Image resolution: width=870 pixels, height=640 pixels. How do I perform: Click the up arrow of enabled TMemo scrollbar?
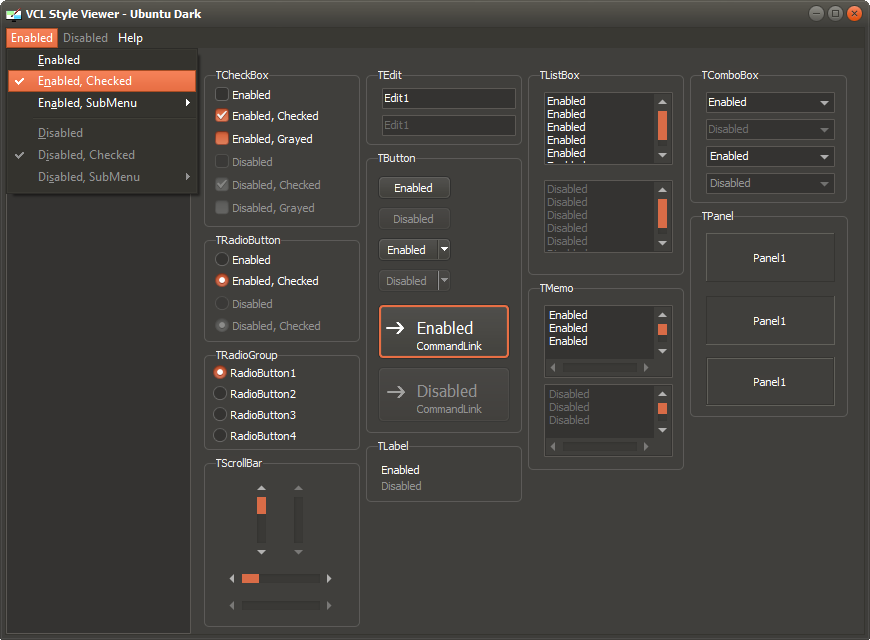[662, 315]
